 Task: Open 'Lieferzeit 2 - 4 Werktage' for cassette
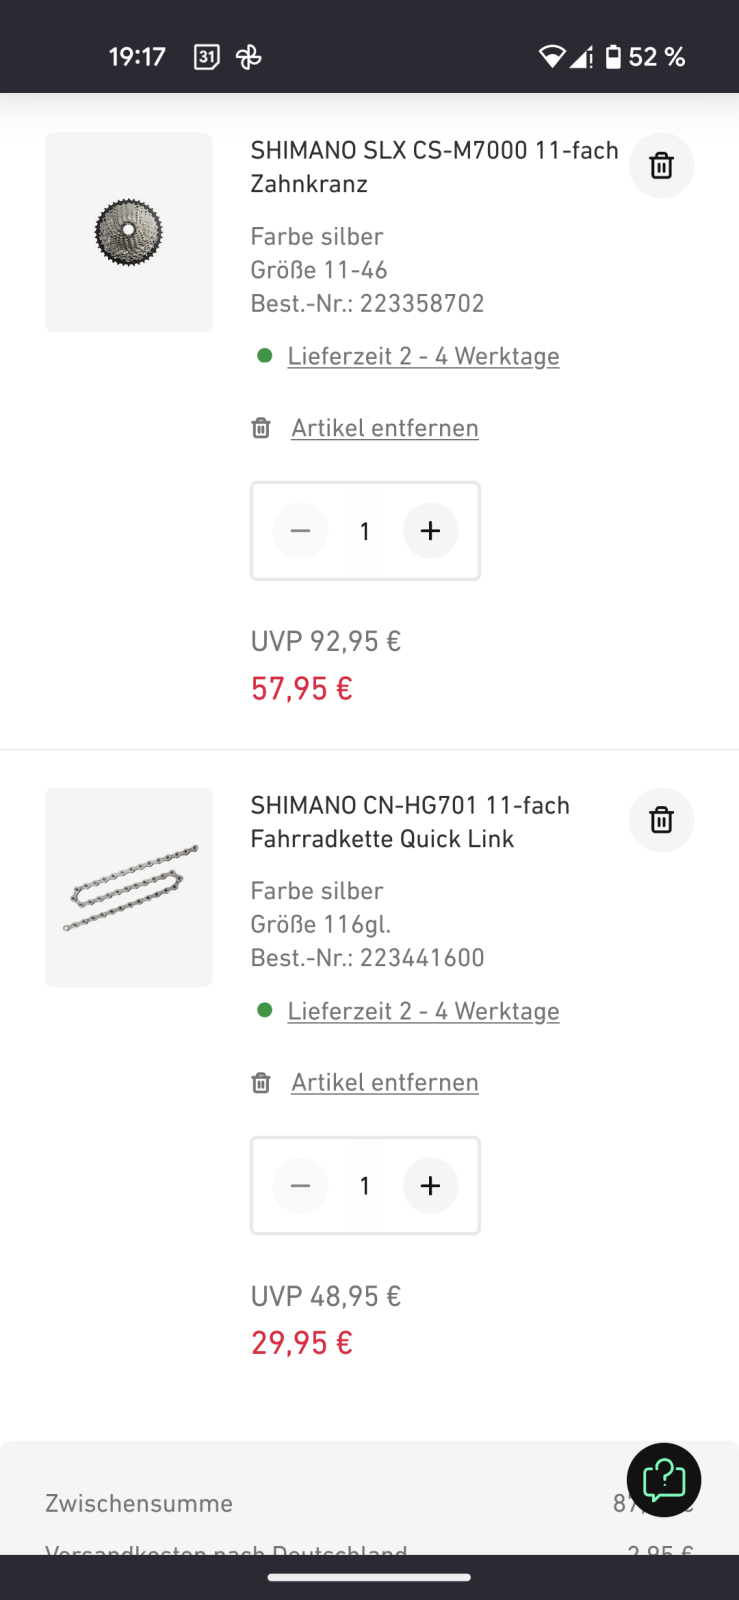pyautogui.click(x=423, y=356)
